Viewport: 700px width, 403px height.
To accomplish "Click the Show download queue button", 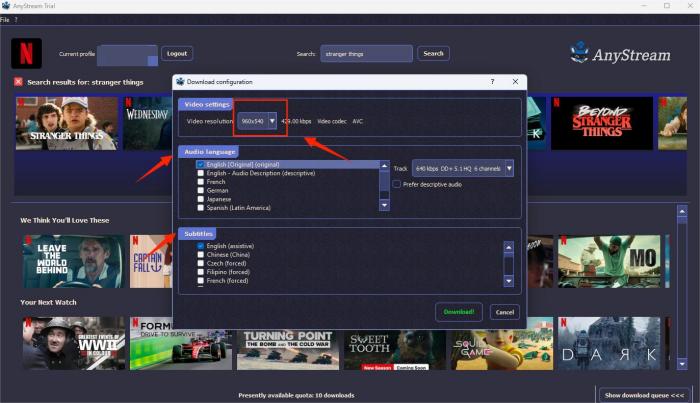I will click(644, 395).
